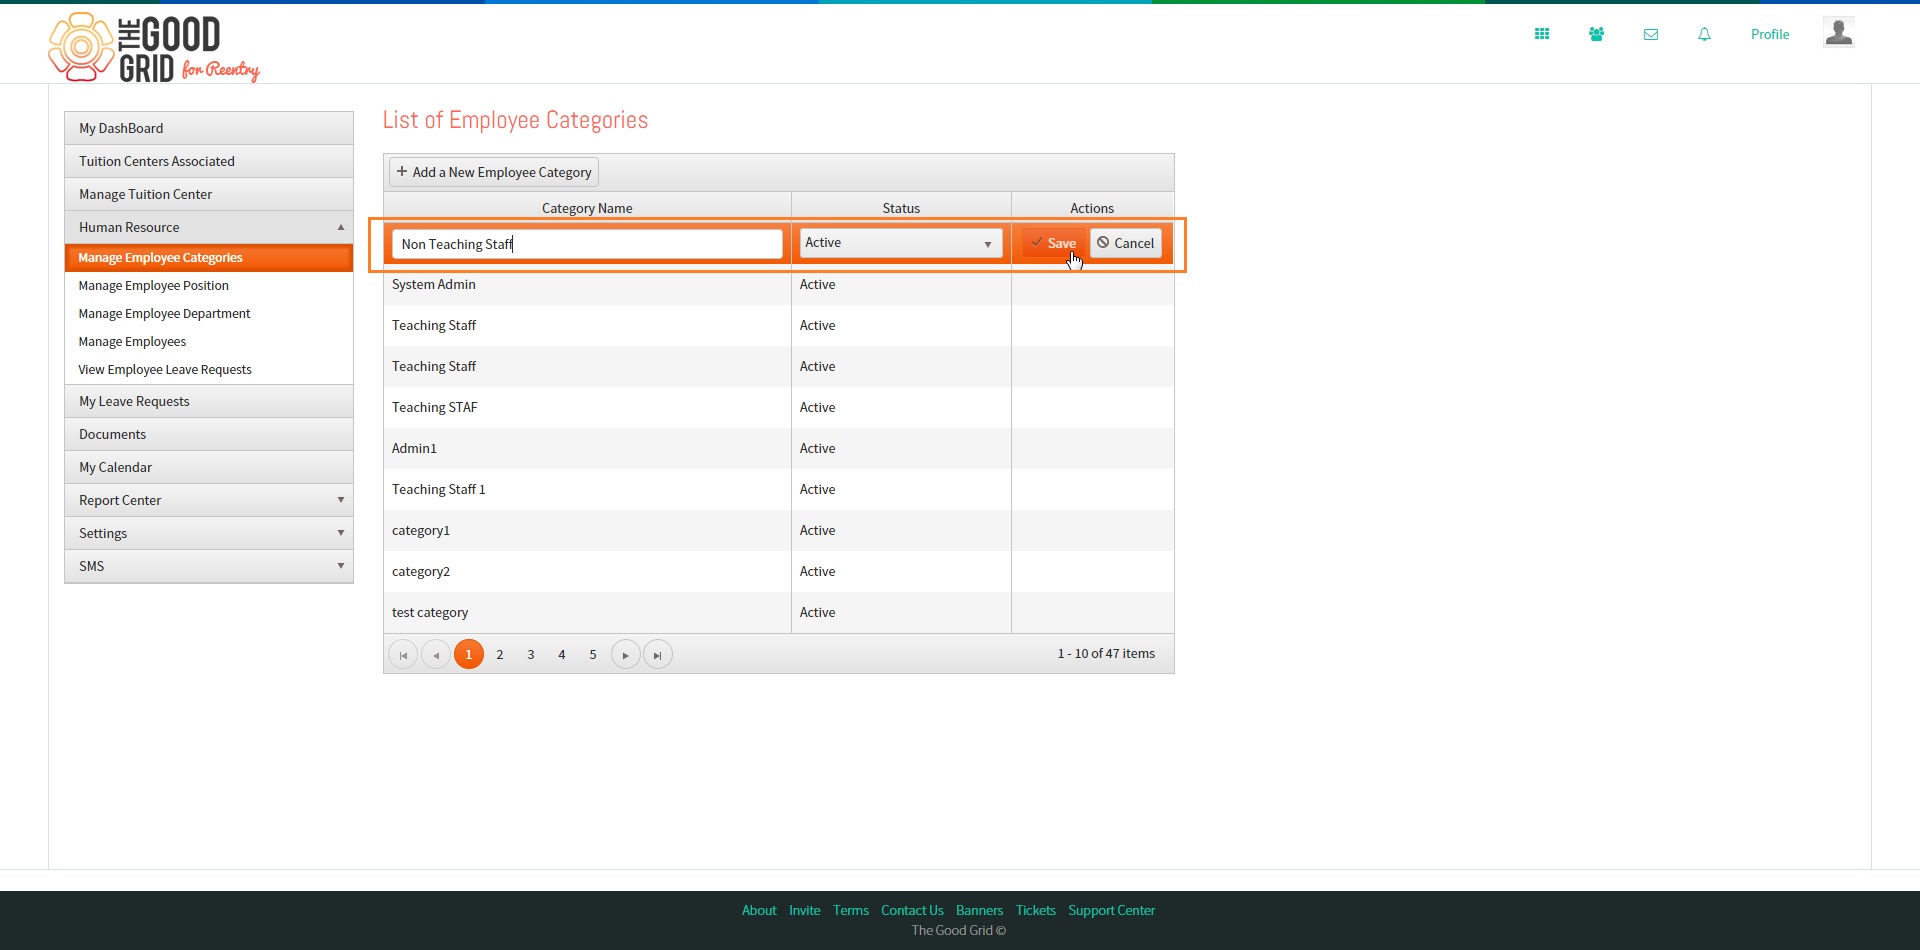Expand the SMS menu
This screenshot has width=1920, height=950.
pos(209,566)
